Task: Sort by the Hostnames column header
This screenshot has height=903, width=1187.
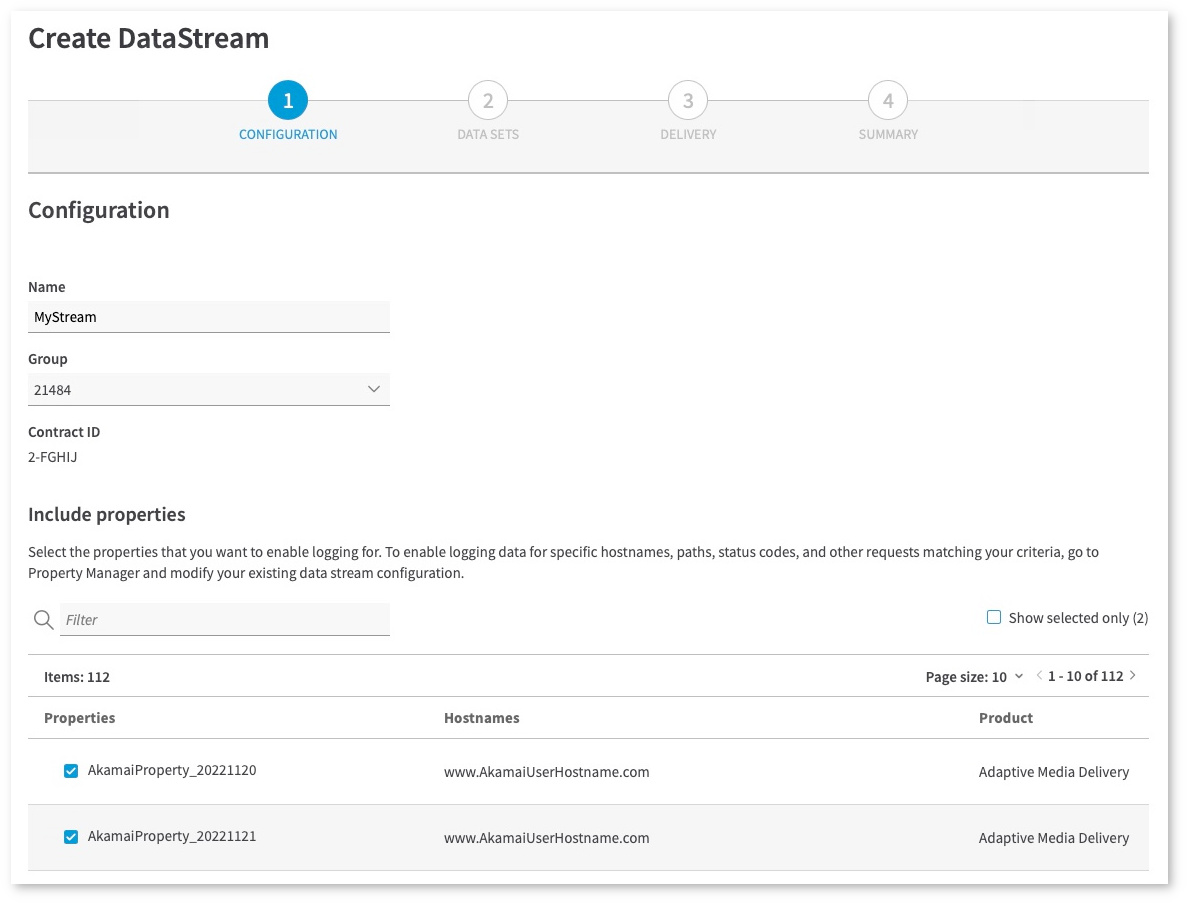Action: [481, 718]
